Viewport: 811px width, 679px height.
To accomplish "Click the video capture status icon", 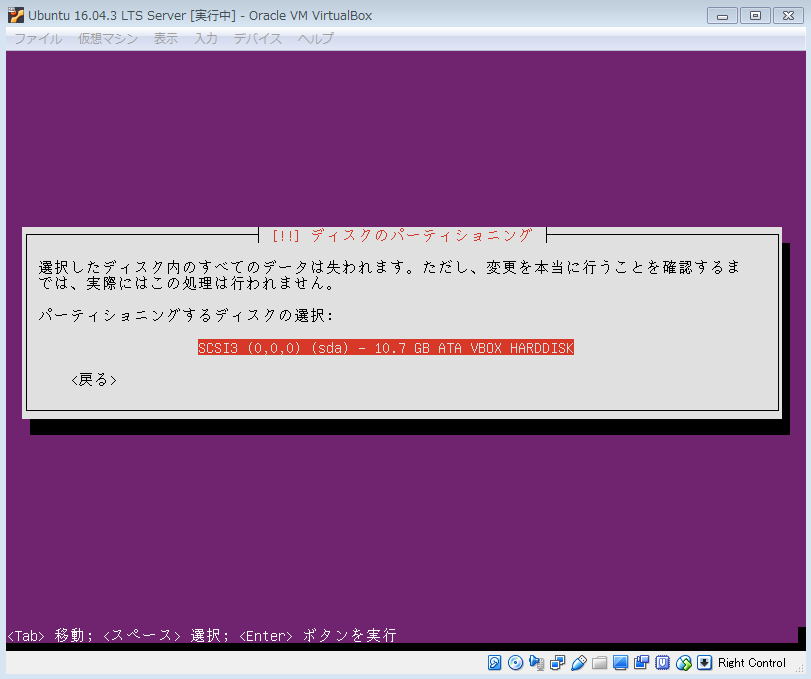I will click(x=642, y=663).
